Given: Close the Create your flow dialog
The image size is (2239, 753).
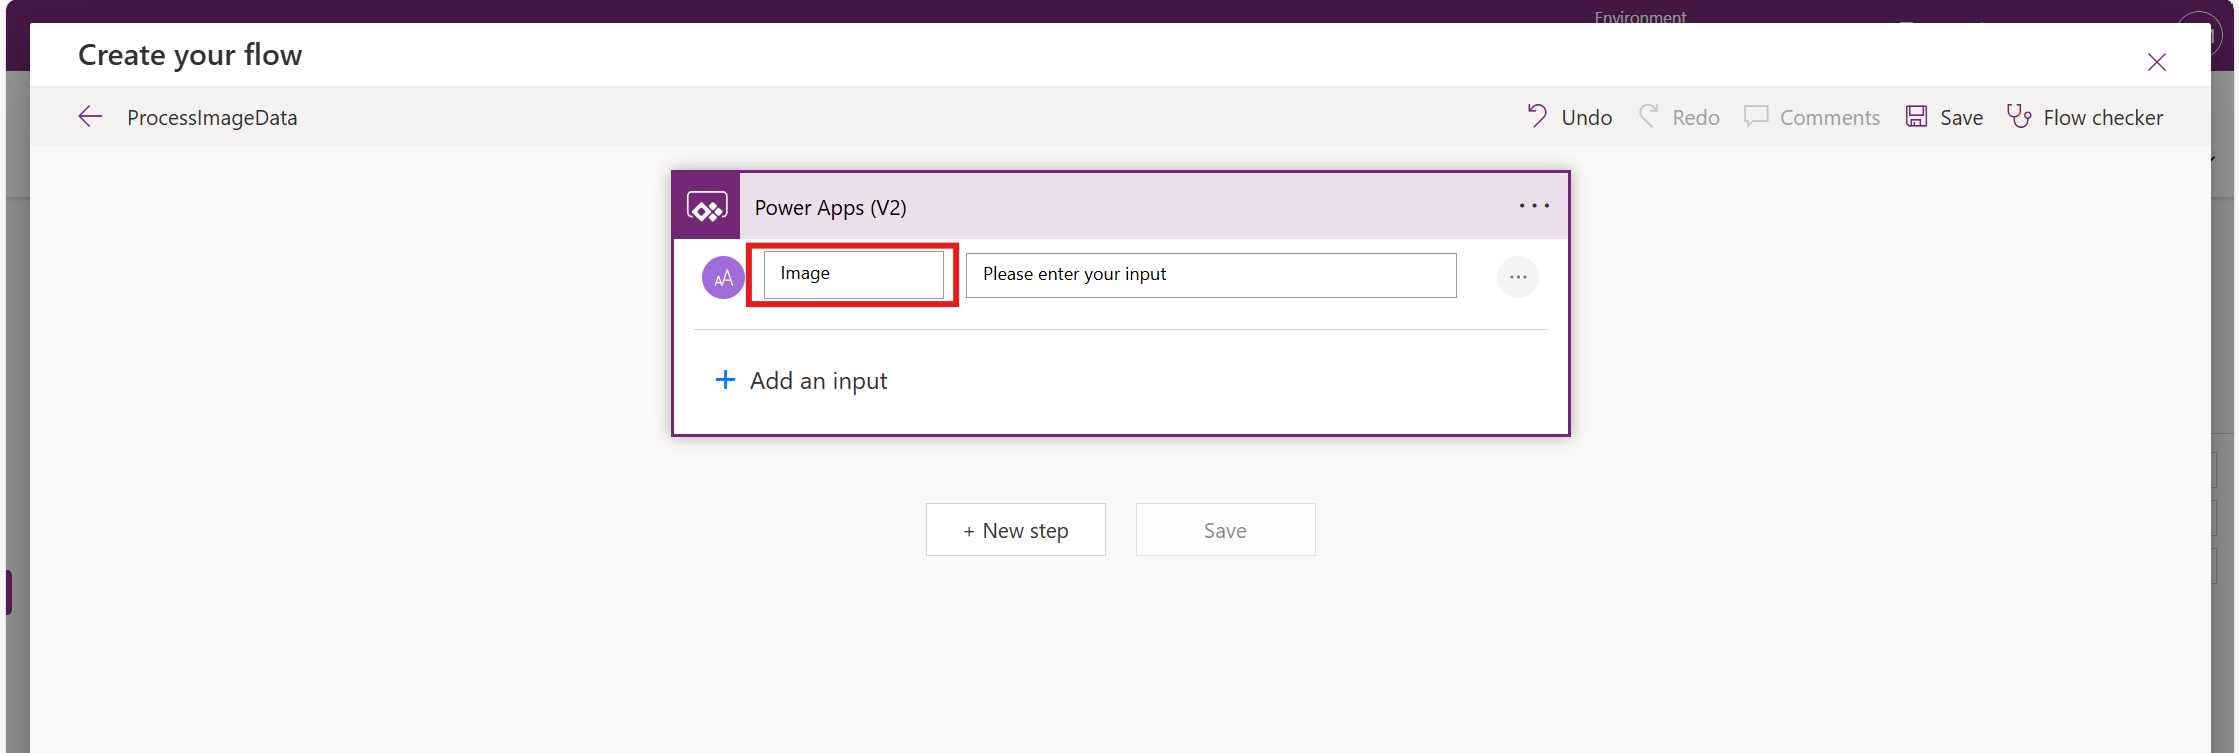Looking at the screenshot, I should [2156, 62].
